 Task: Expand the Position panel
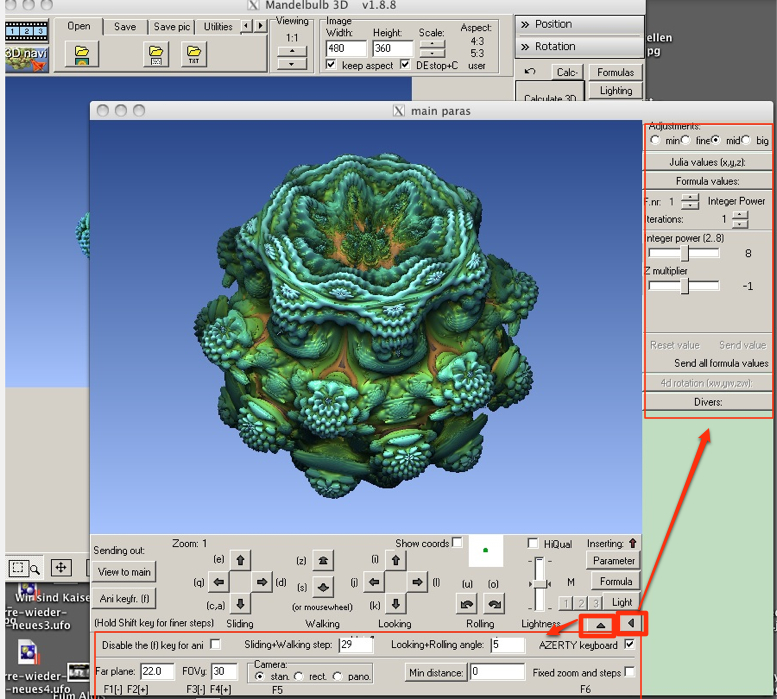[x=580, y=24]
